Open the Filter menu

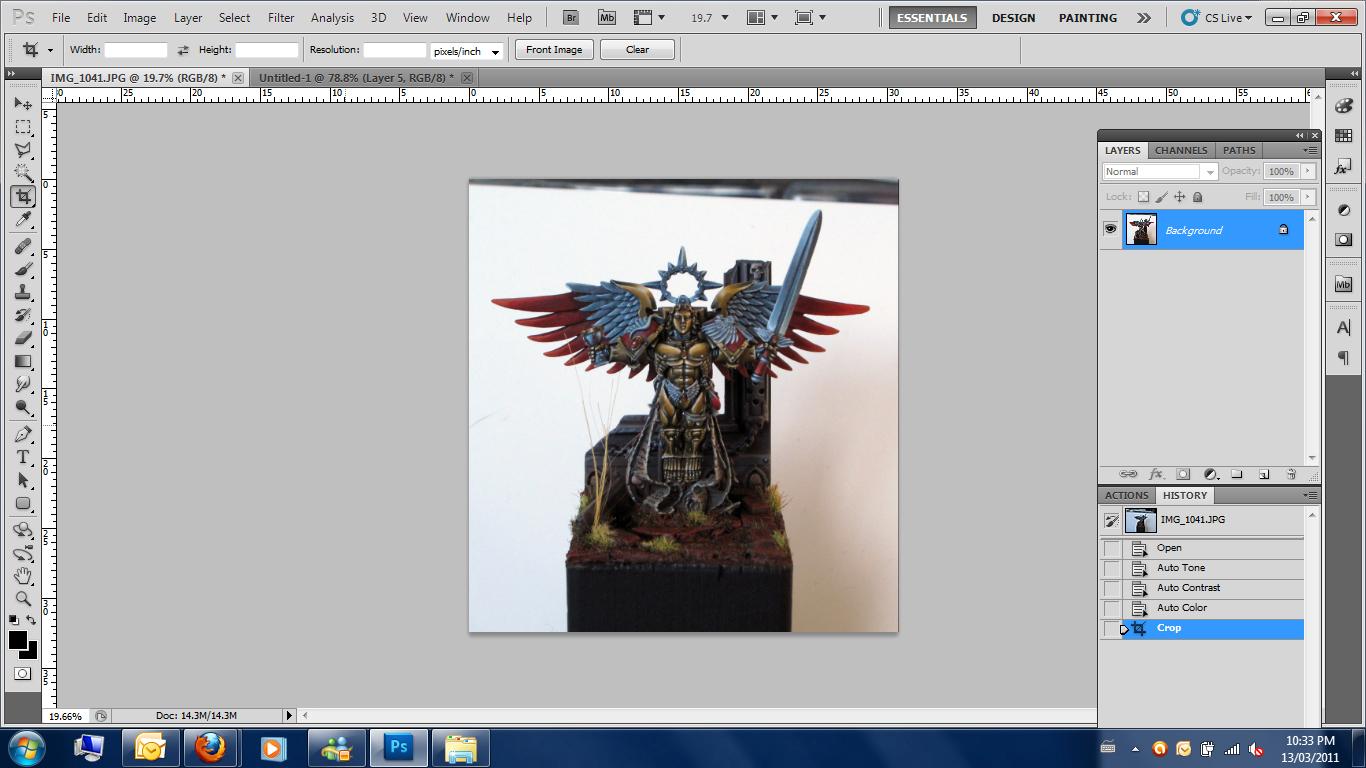click(281, 17)
